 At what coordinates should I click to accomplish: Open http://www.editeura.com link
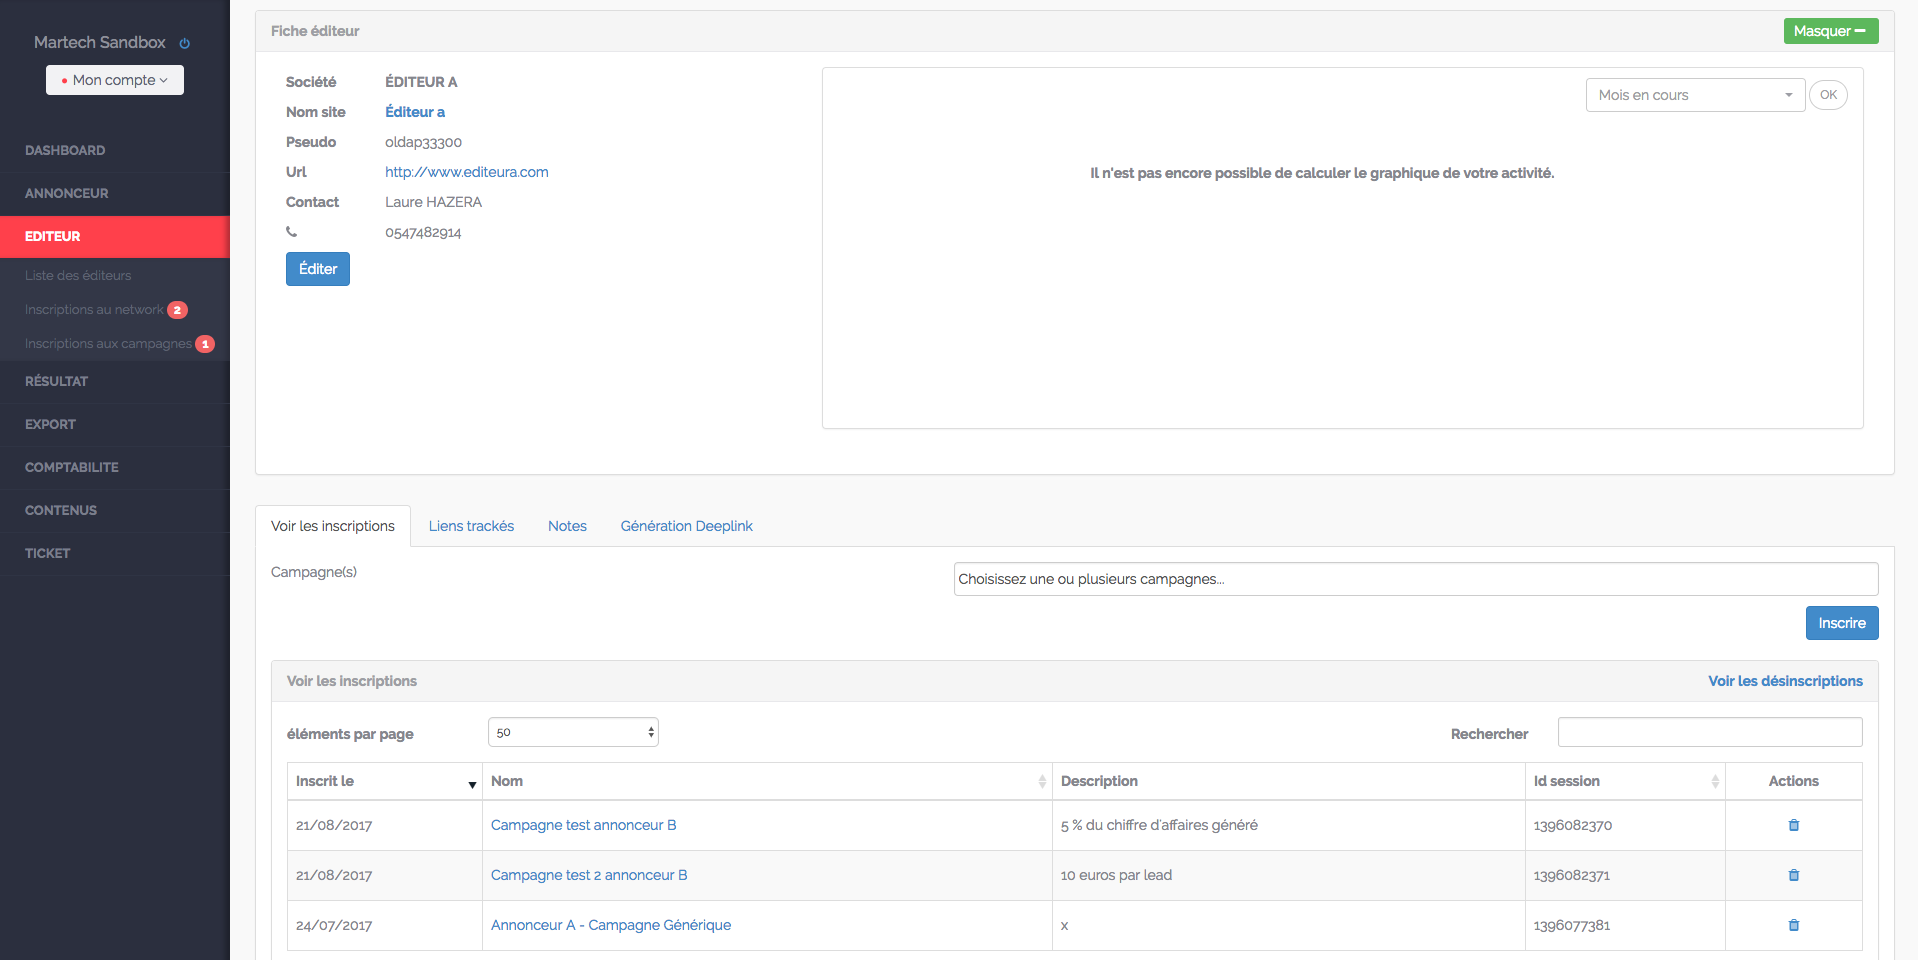pos(467,172)
